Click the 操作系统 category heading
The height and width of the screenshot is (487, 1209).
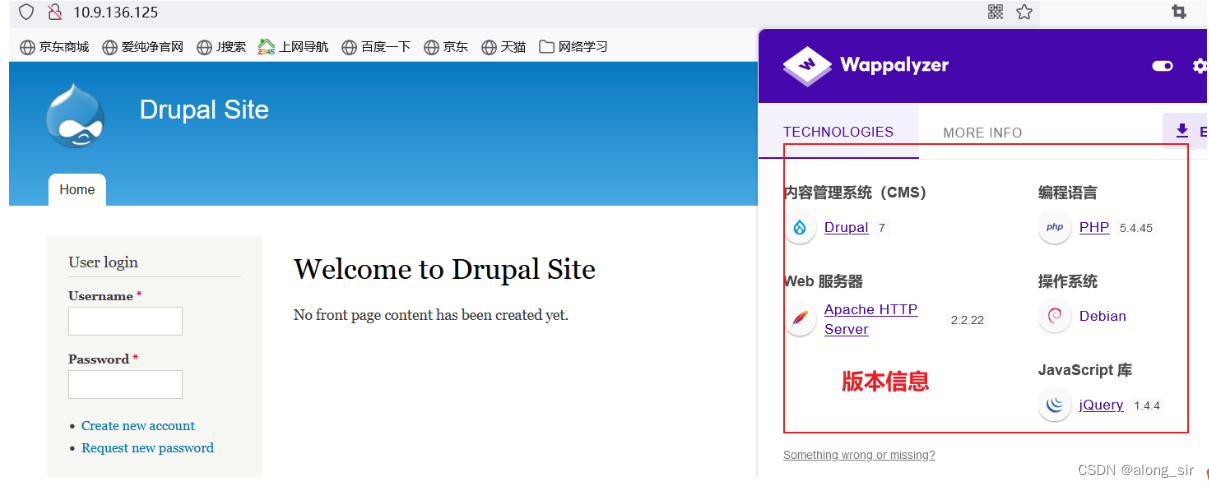coord(1068,282)
